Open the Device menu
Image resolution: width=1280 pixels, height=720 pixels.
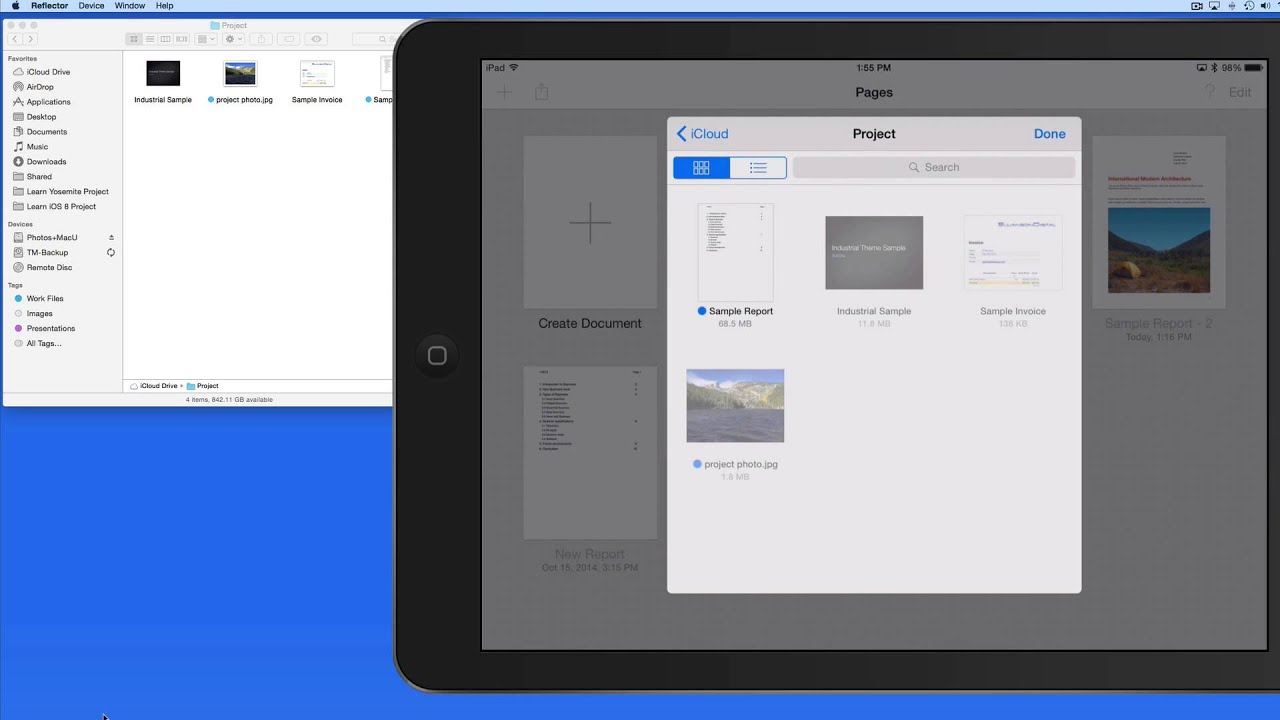(91, 6)
